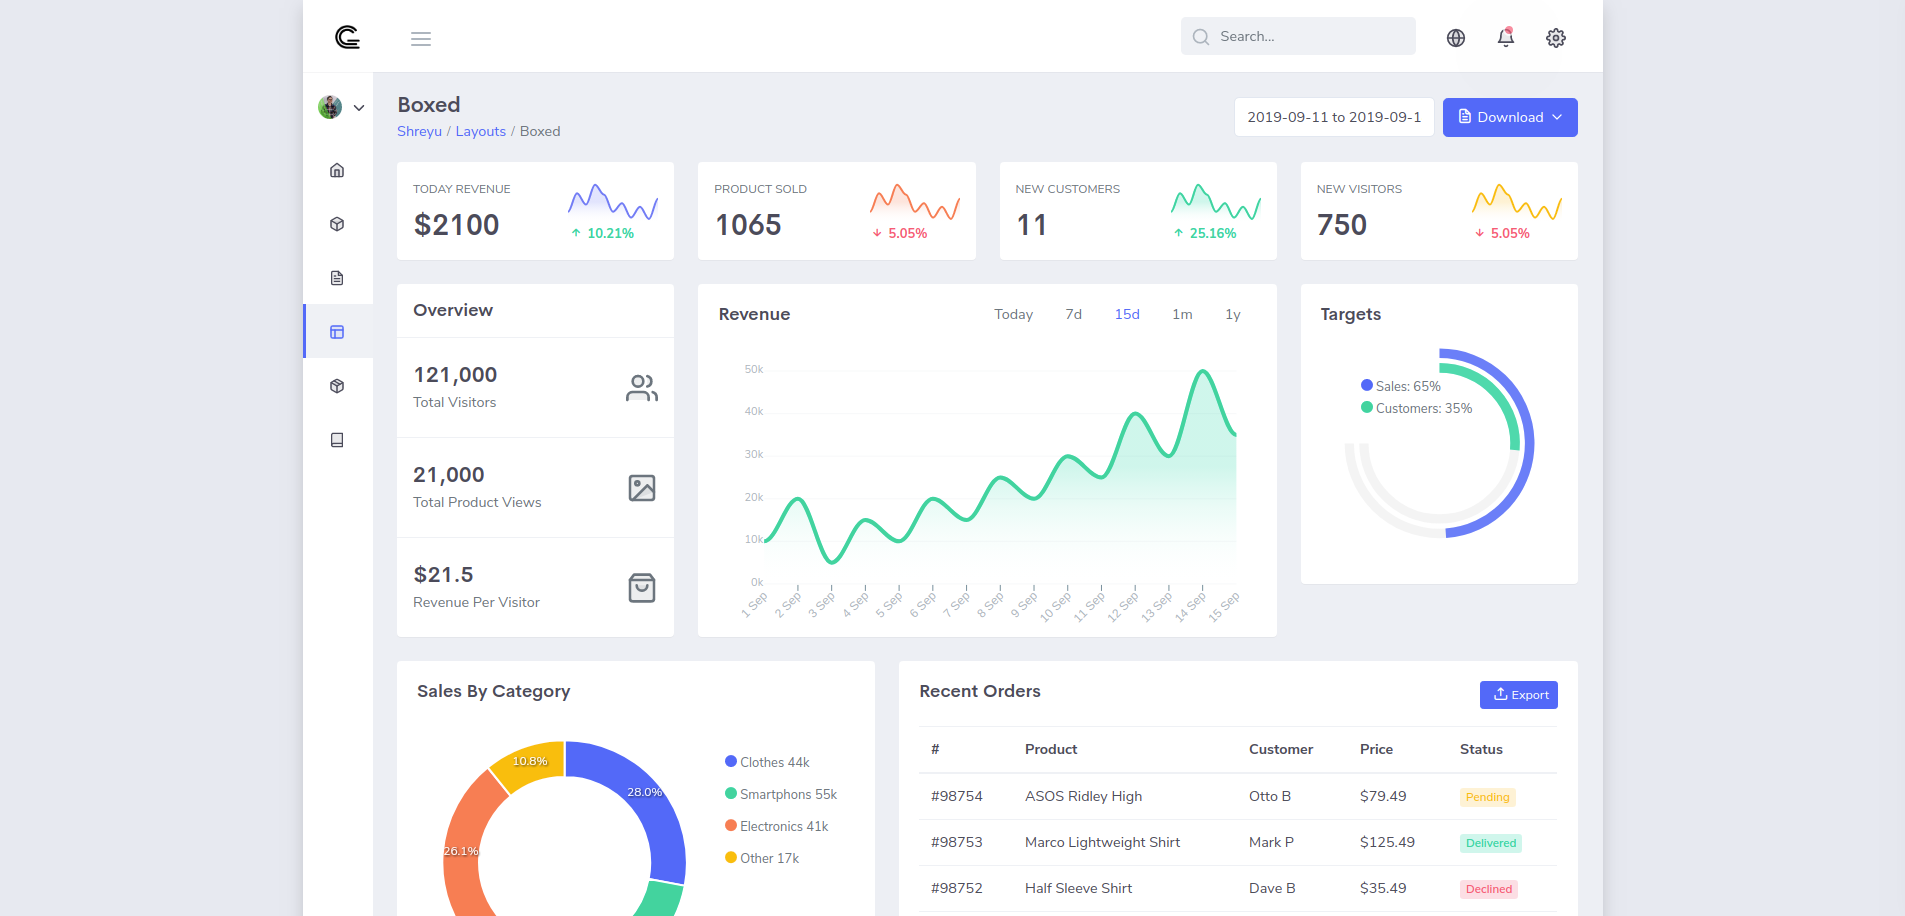Screen dimensions: 1905x916
Task: Click the Delivered status badge
Action: click(x=1491, y=843)
